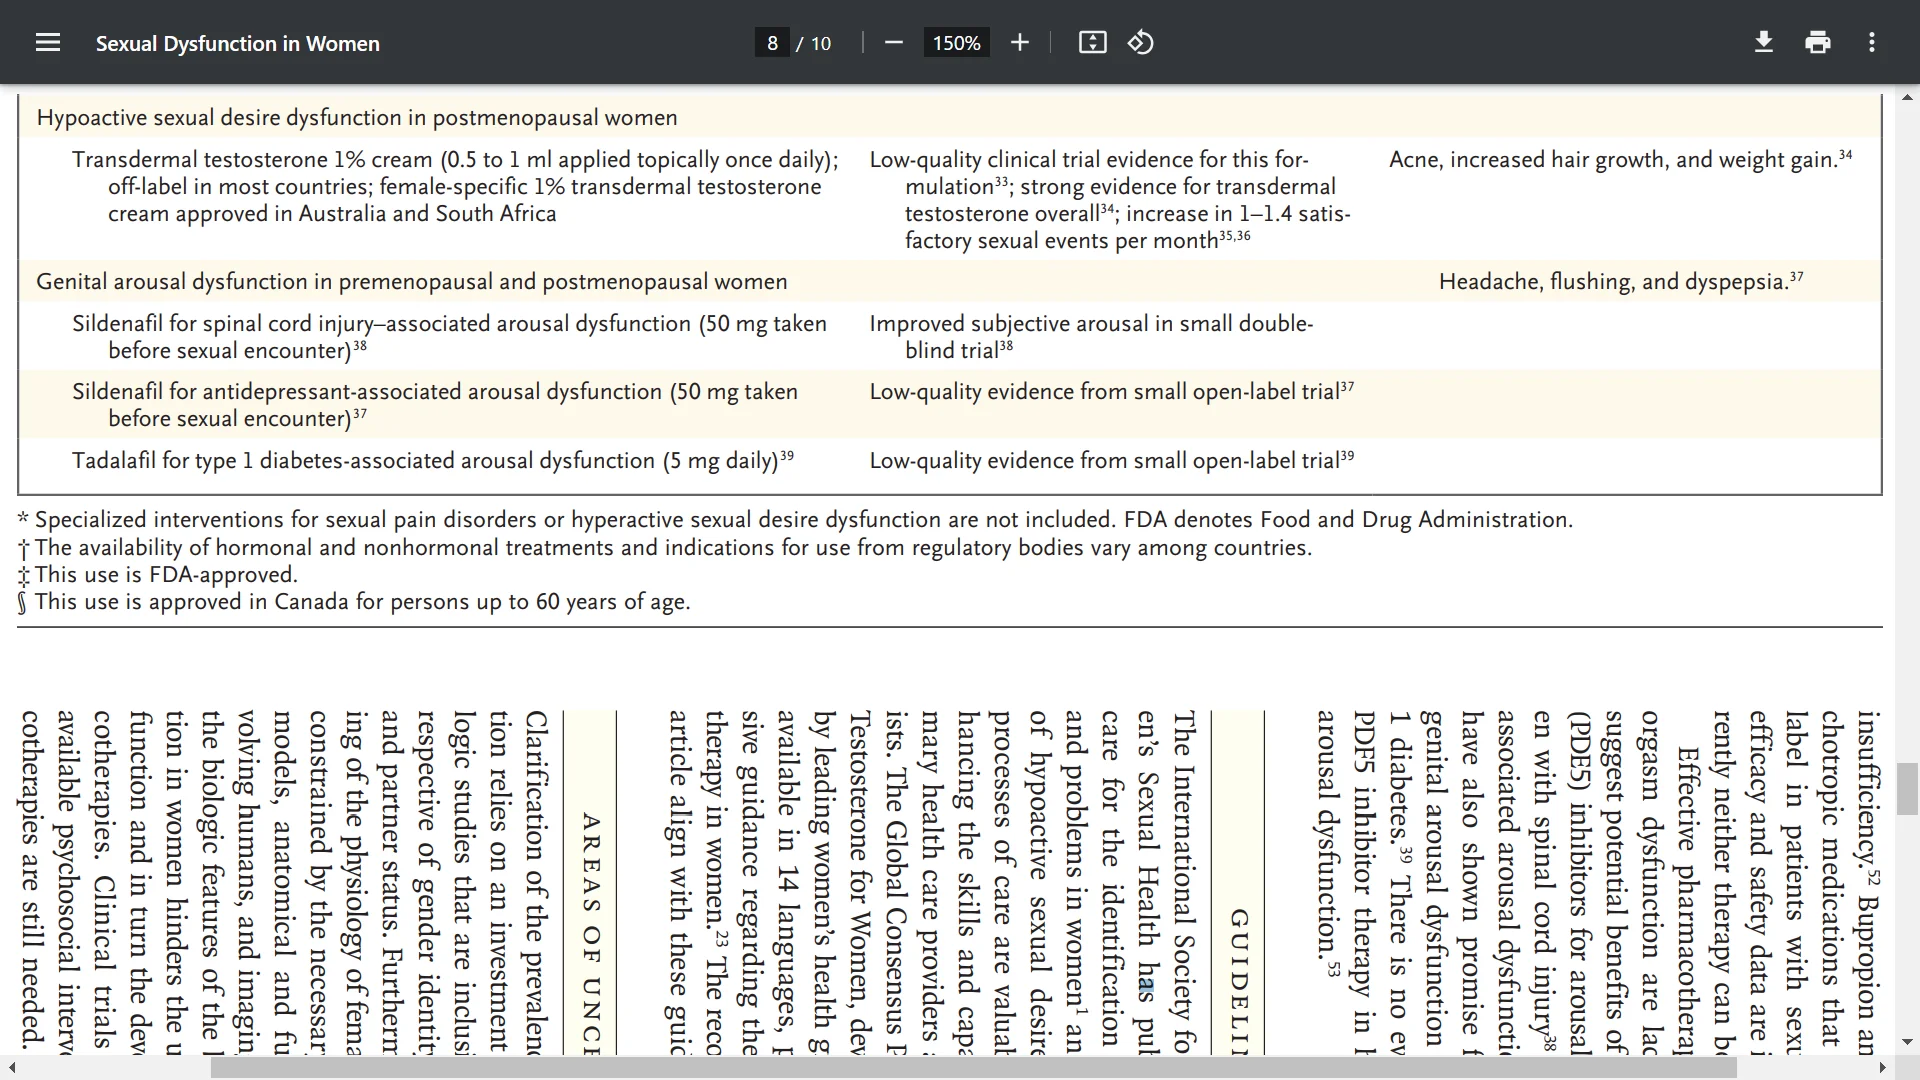Click footnote 'This use is approved in Canada'
Image resolution: width=1920 pixels, height=1080 pixels.
point(354,602)
